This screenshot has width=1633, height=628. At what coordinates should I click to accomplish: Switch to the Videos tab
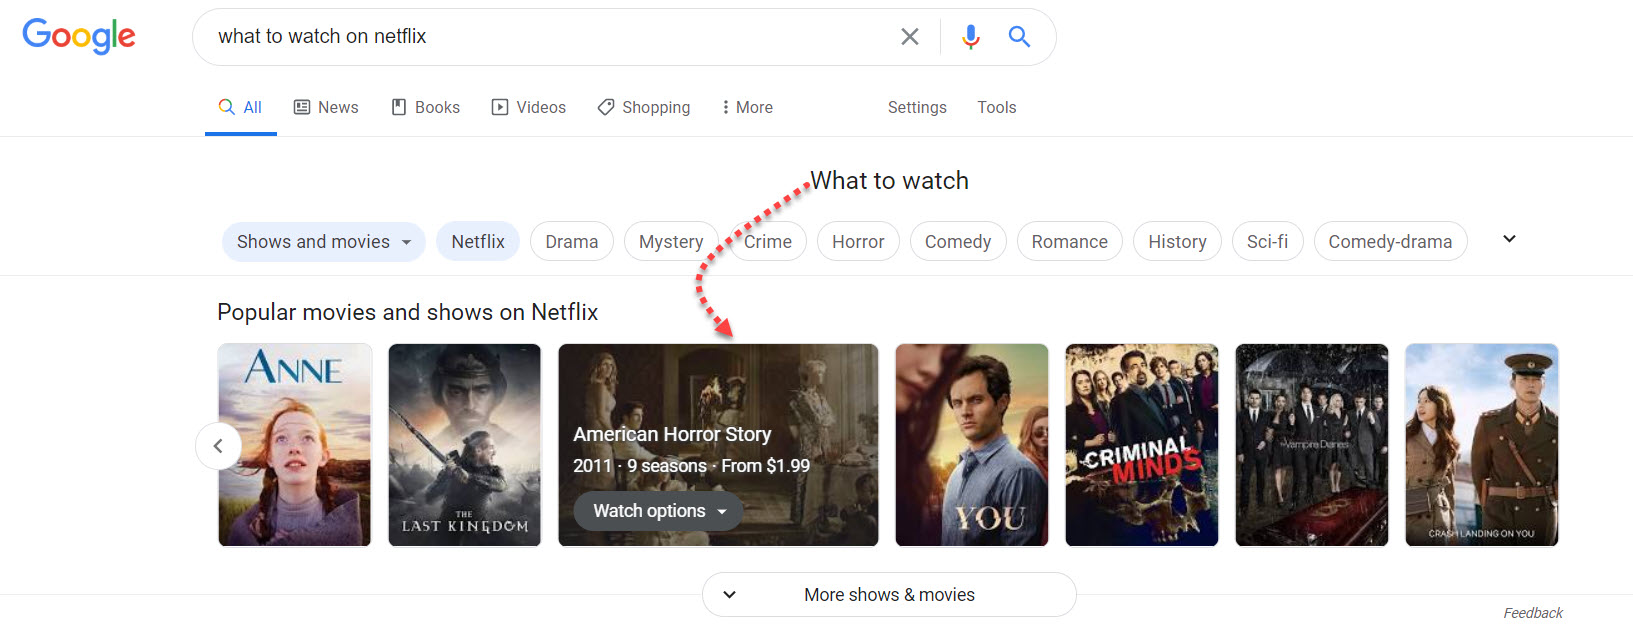pos(529,107)
